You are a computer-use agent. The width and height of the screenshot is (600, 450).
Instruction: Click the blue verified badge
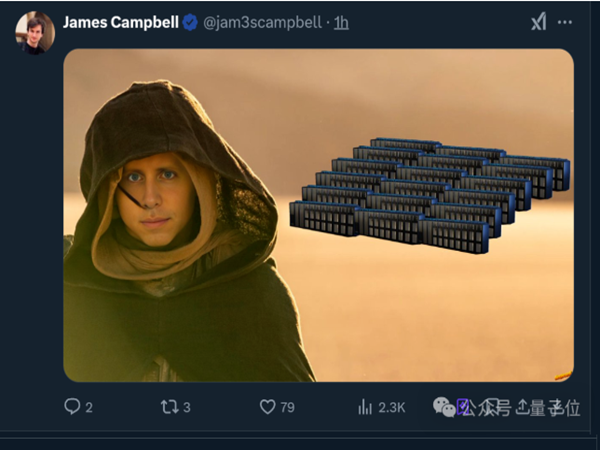[189, 22]
